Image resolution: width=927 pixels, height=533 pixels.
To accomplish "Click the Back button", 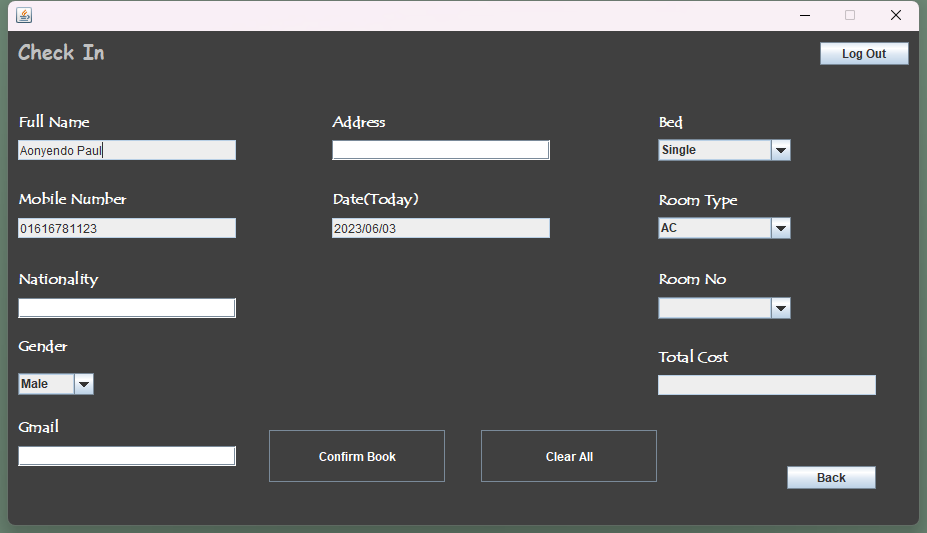I will click(x=831, y=477).
